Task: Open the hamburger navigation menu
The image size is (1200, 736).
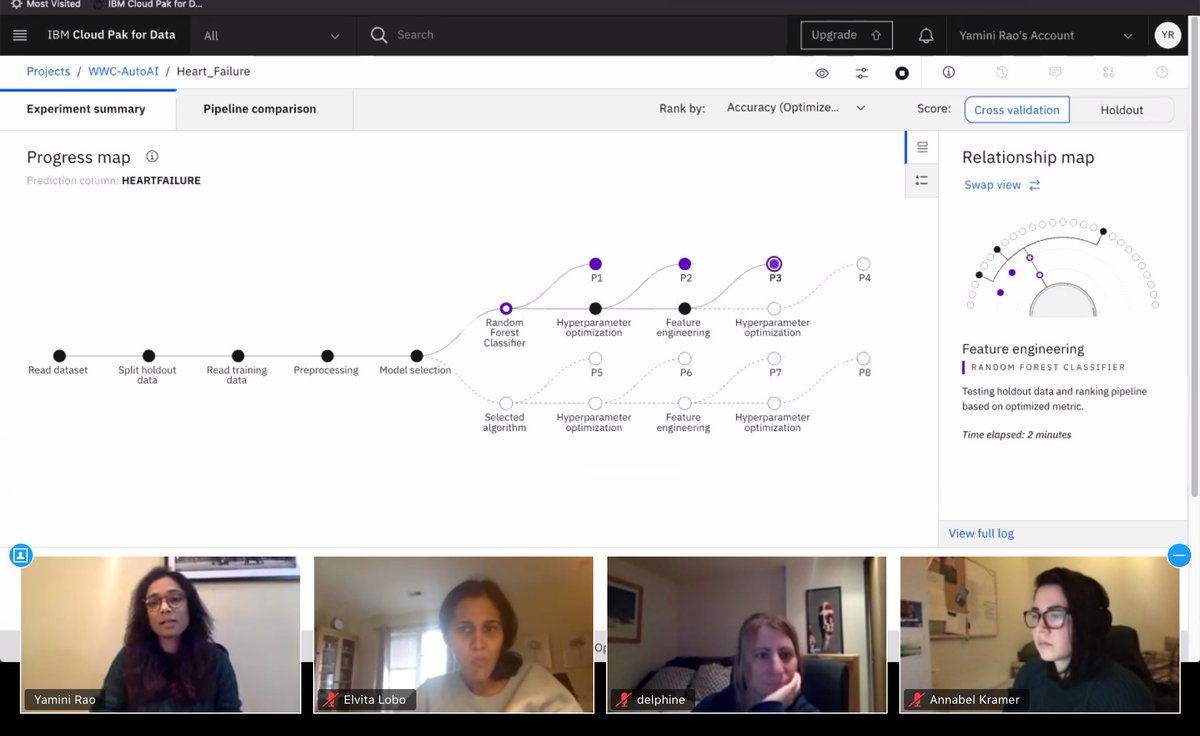Action: pyautogui.click(x=20, y=35)
